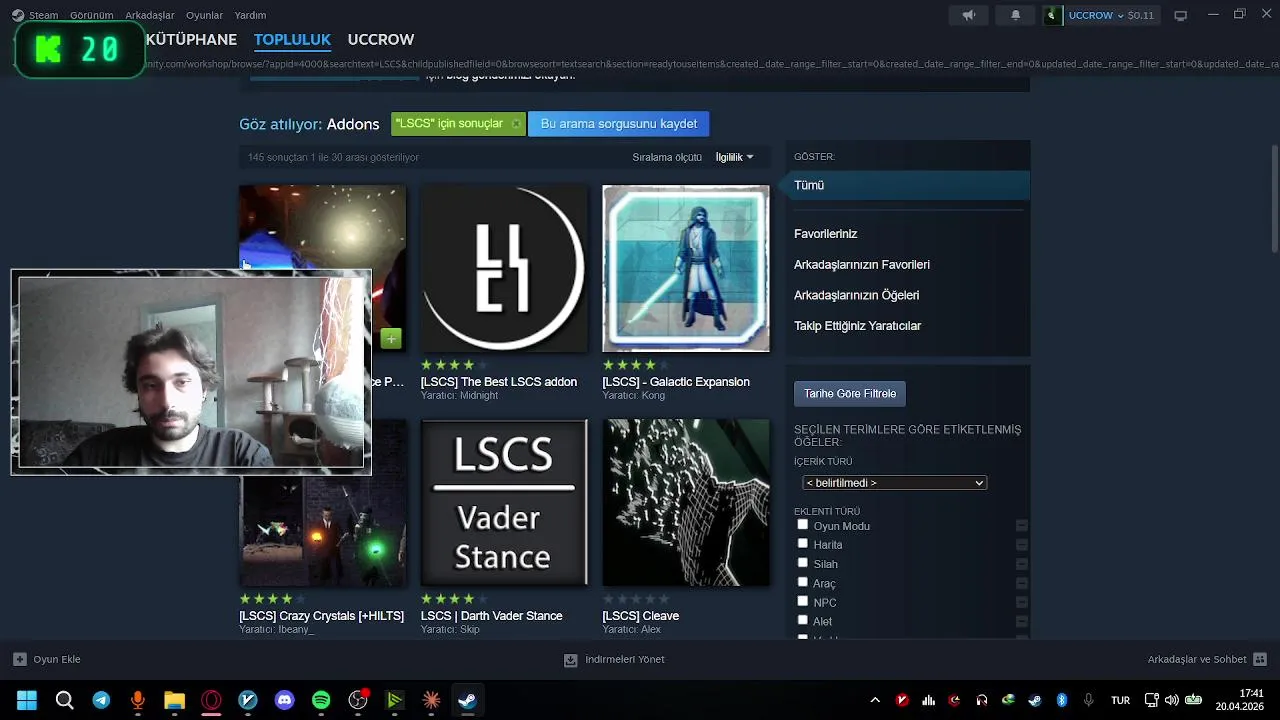Open Spotify from the taskbar
1280x720 pixels.
[321, 700]
